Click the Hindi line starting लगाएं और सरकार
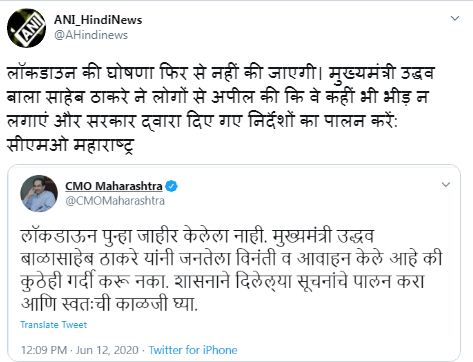Screen dimensions: 473x362 point(202,121)
